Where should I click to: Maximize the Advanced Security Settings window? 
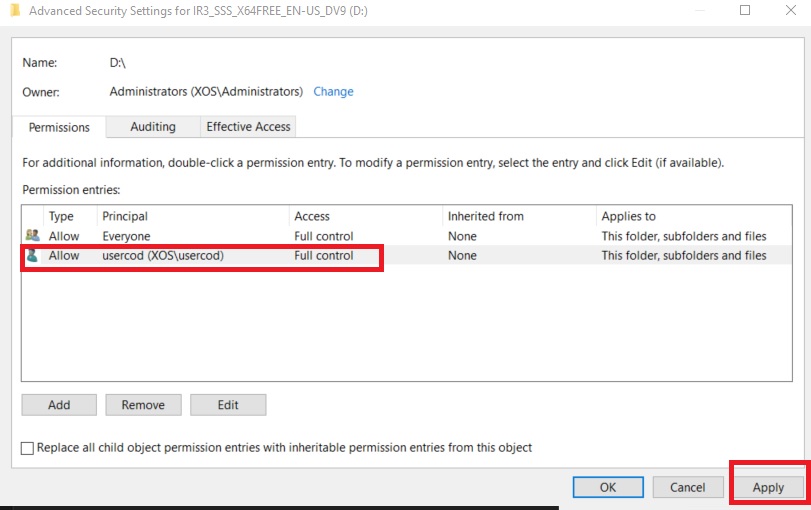pos(745,10)
